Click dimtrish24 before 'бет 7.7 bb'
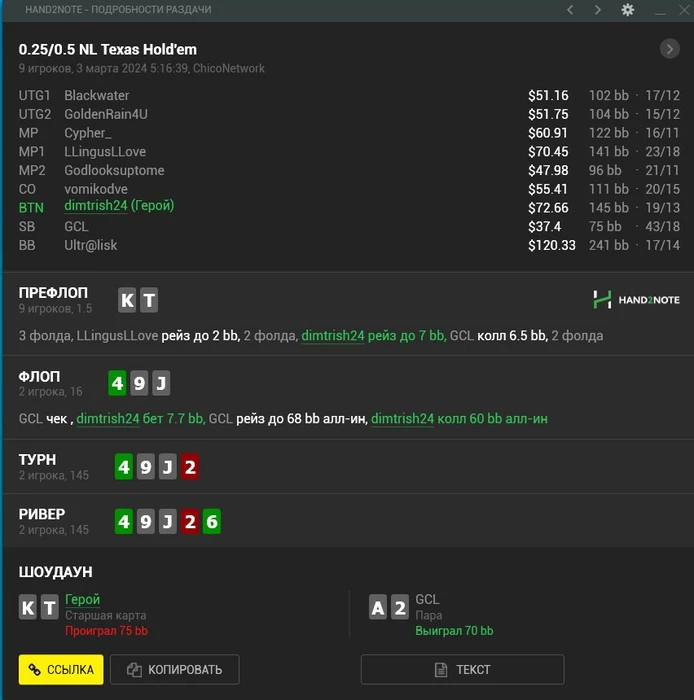The width and height of the screenshot is (694, 700). tap(108, 419)
